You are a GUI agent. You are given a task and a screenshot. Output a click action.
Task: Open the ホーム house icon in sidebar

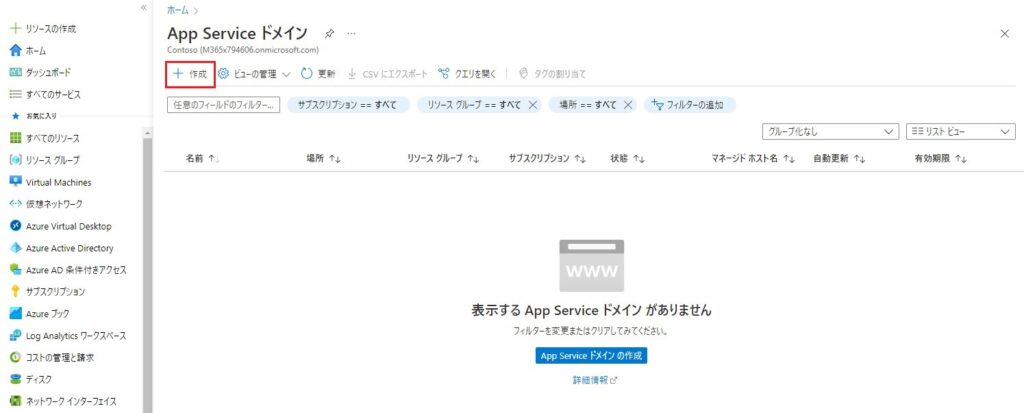[16, 51]
